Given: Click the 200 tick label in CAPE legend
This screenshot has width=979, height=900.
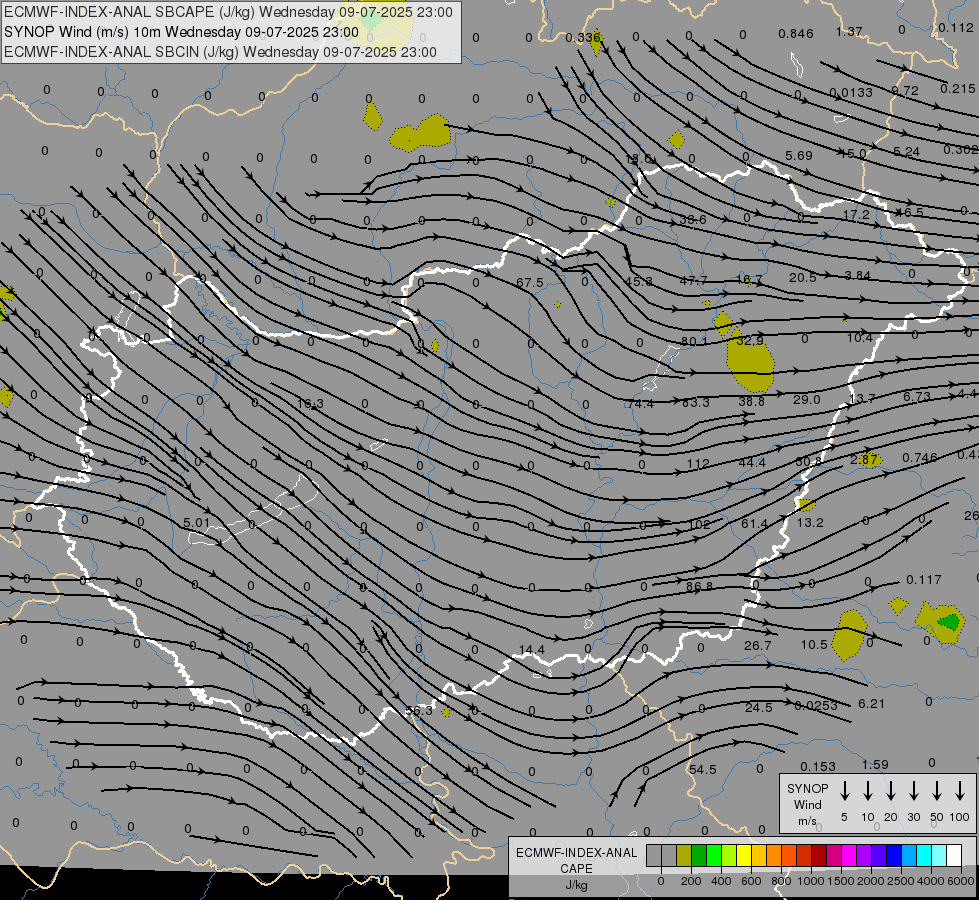Looking at the screenshot, I should point(691,881).
